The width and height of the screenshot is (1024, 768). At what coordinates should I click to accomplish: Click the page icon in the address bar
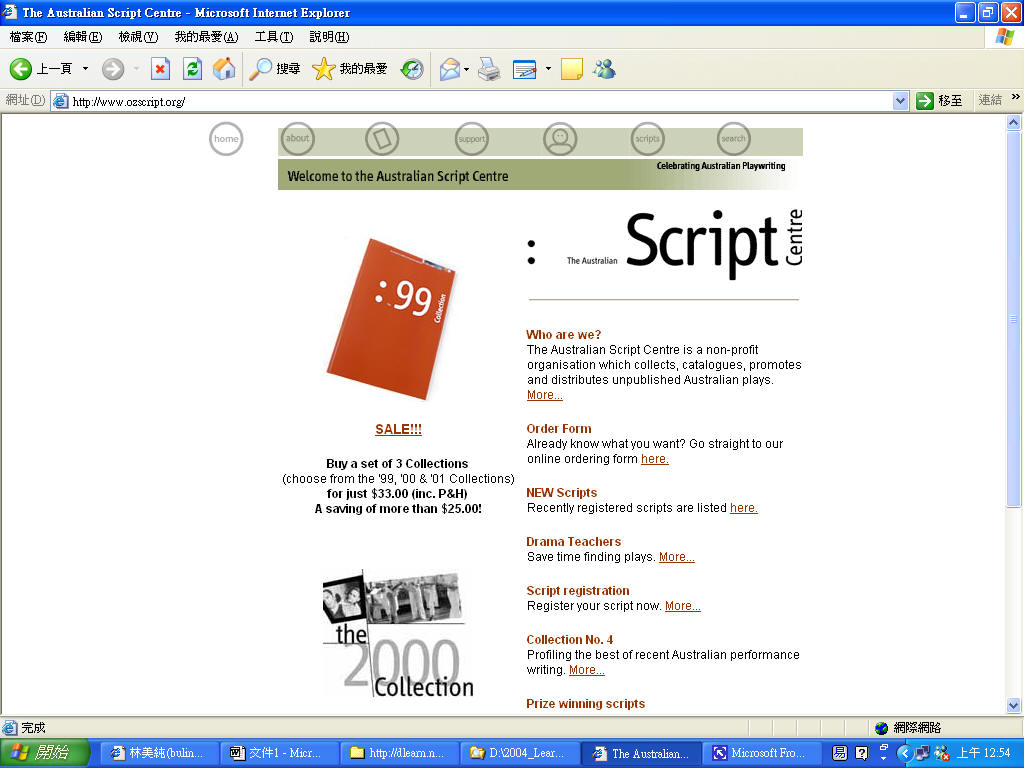pos(61,101)
